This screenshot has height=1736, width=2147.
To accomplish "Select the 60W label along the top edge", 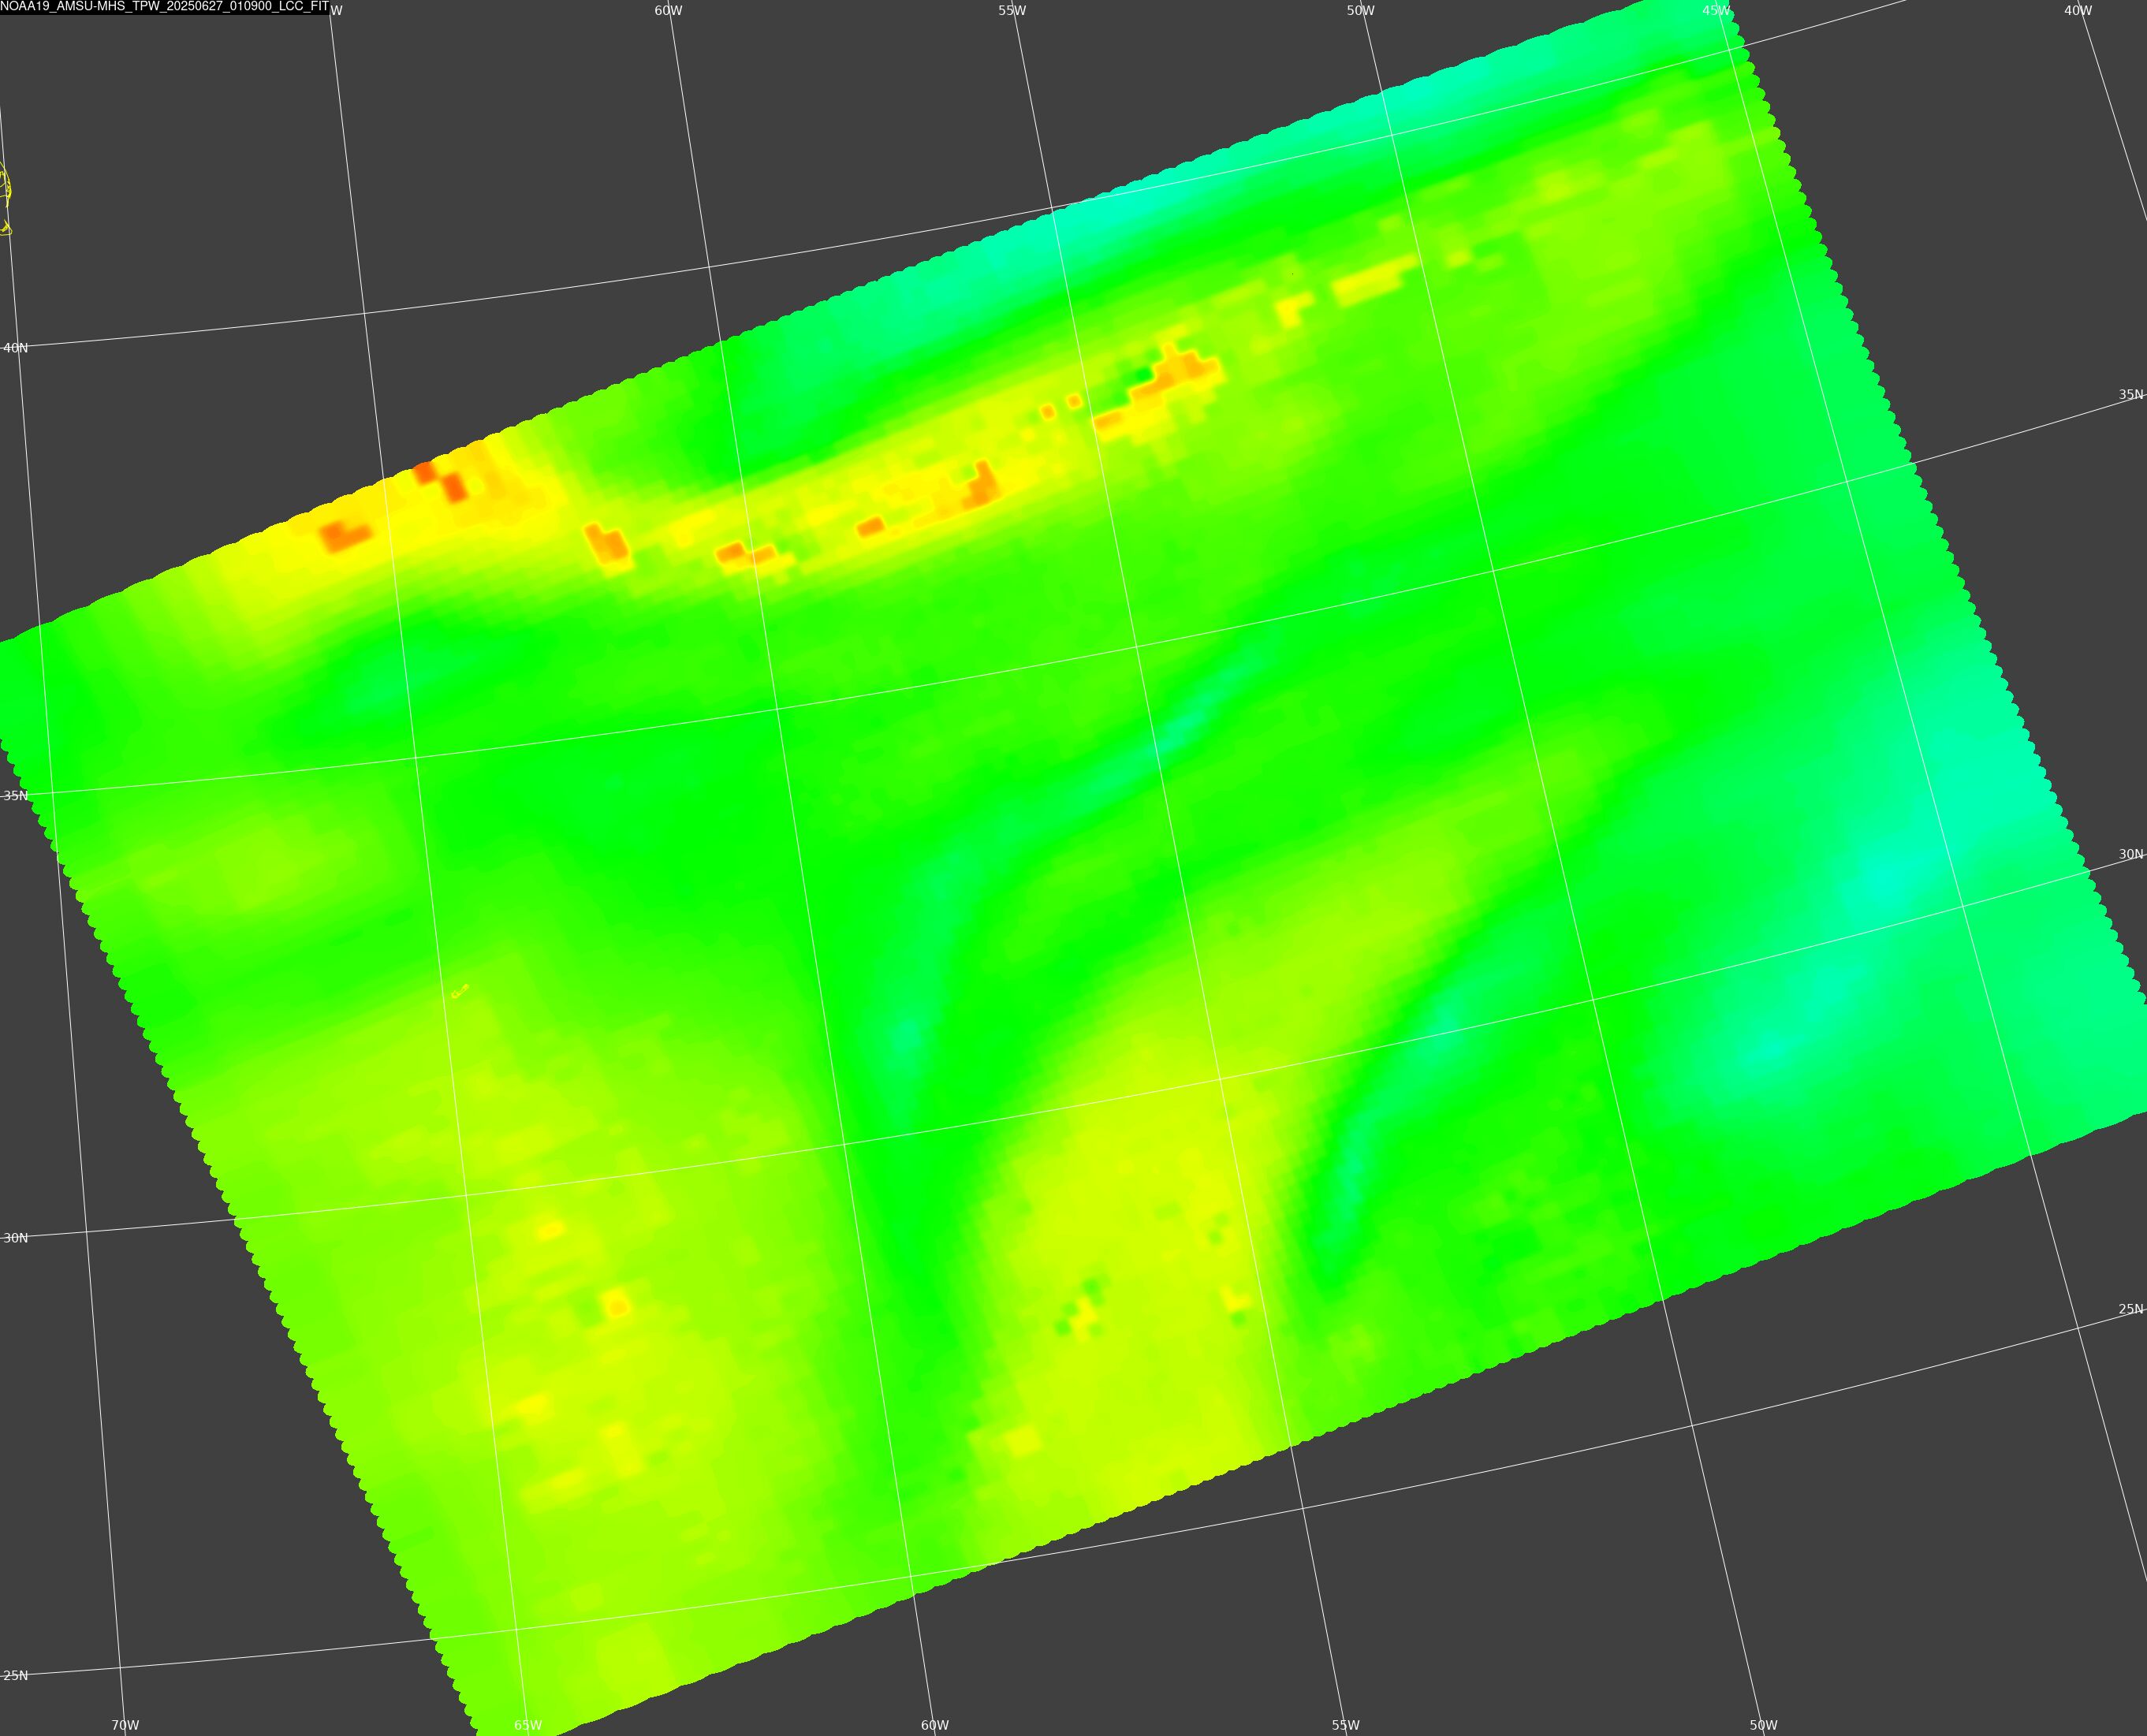I will tap(669, 11).
